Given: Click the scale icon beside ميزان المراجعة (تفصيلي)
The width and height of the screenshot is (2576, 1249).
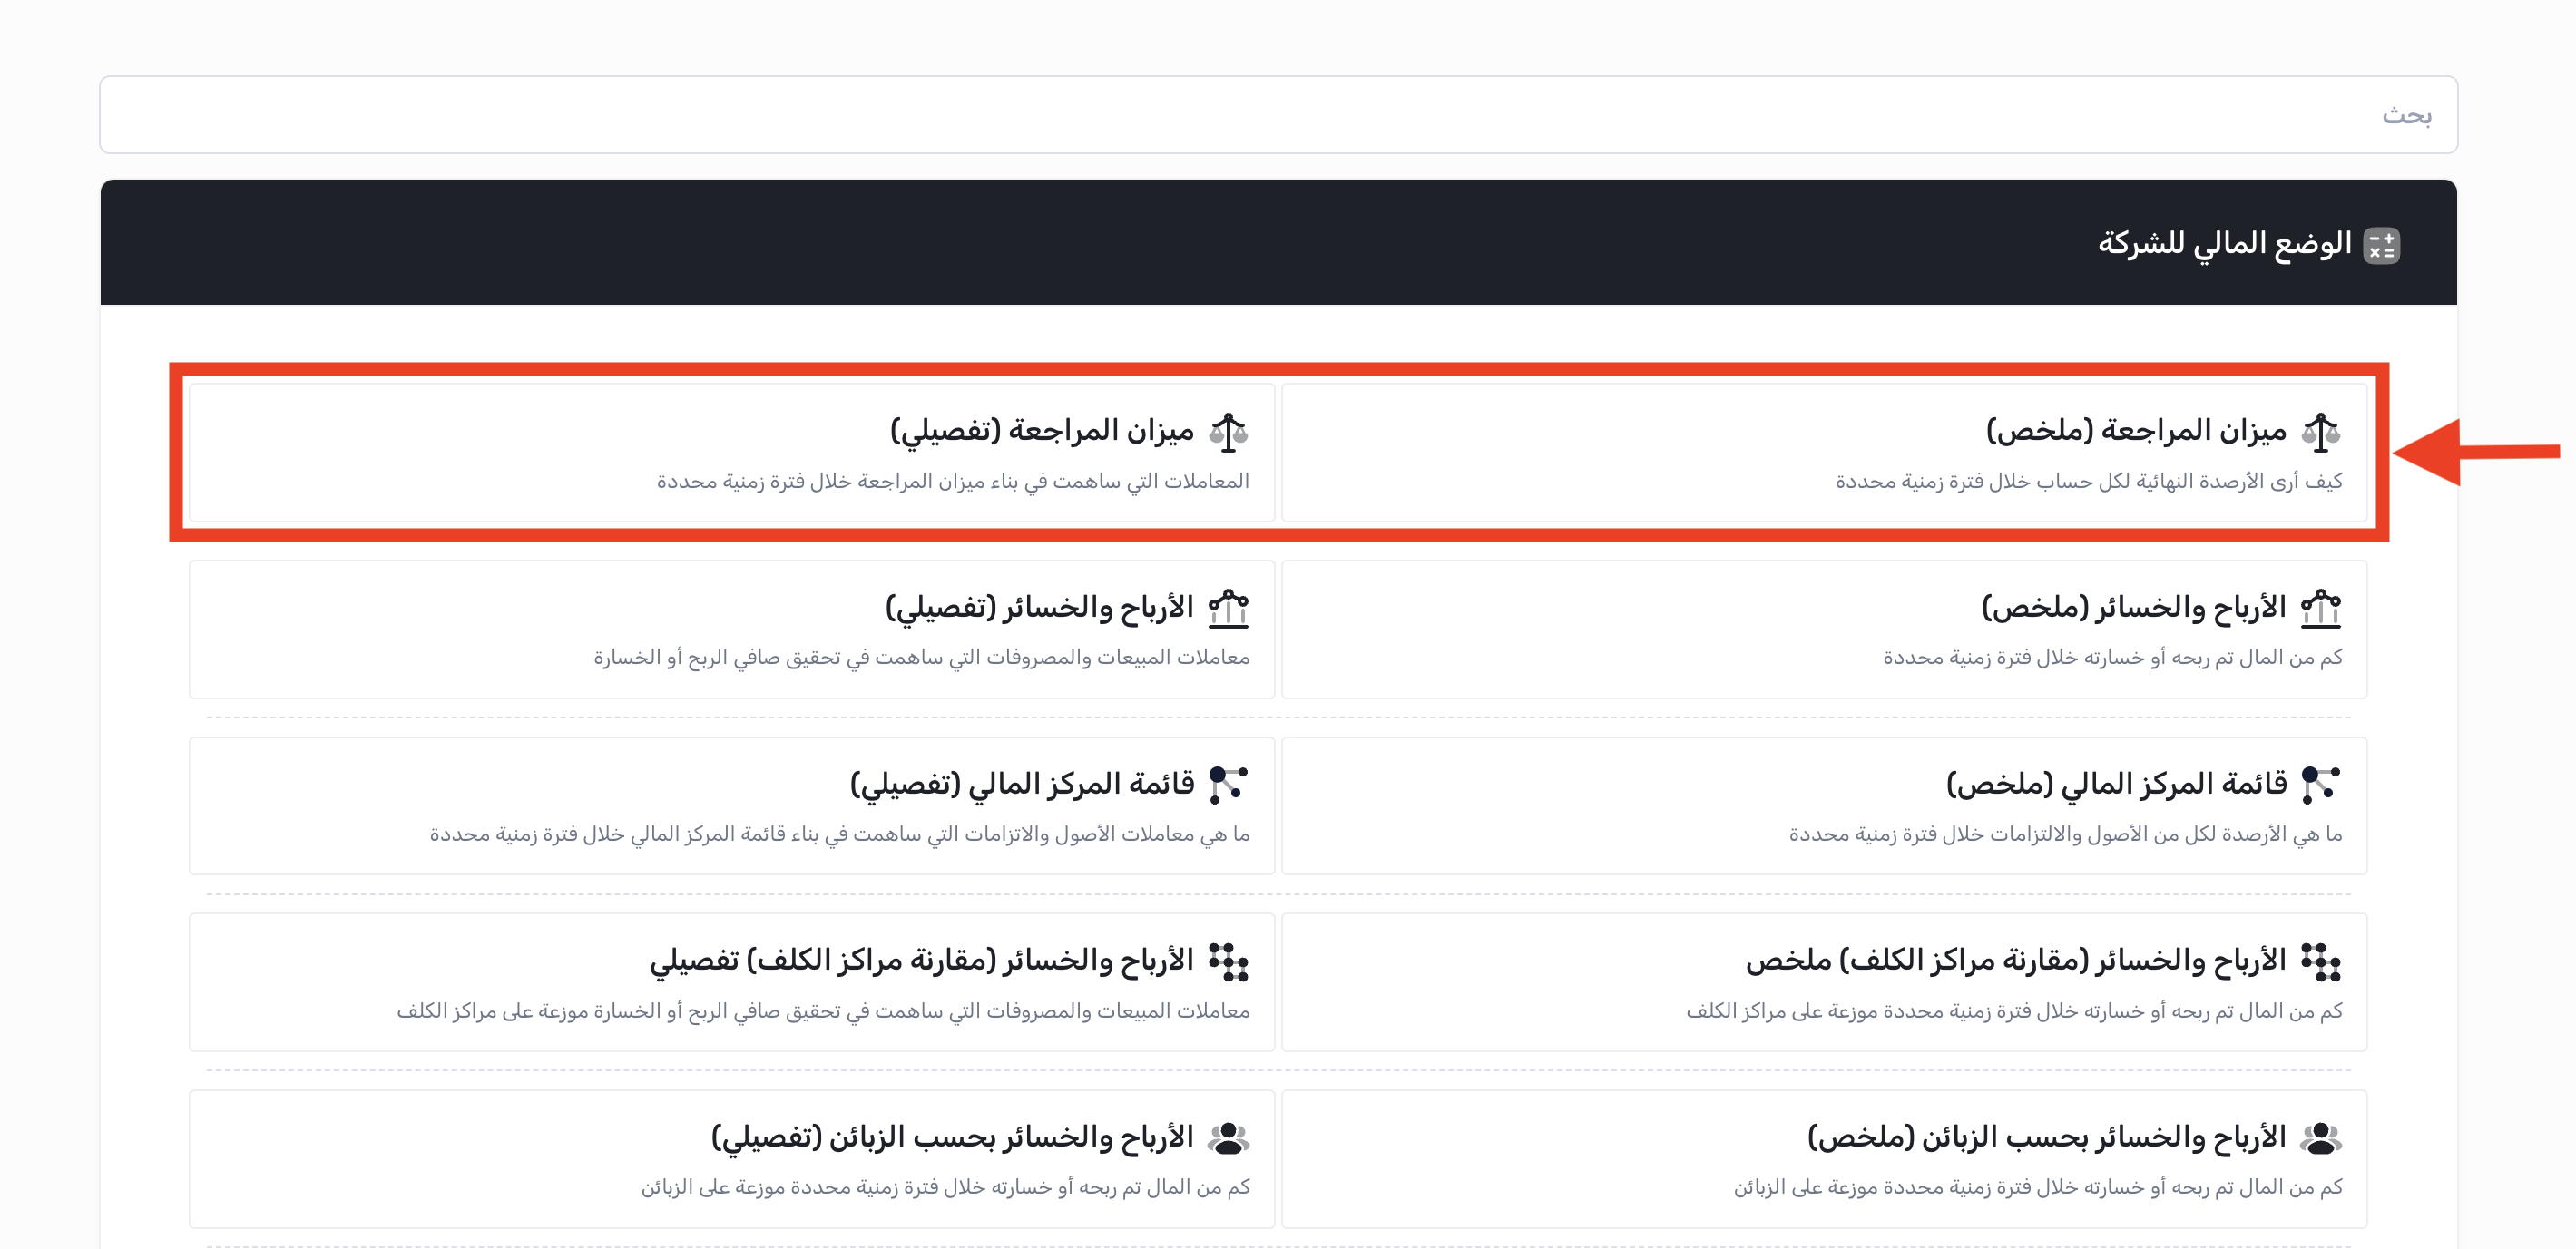Looking at the screenshot, I should 1228,432.
